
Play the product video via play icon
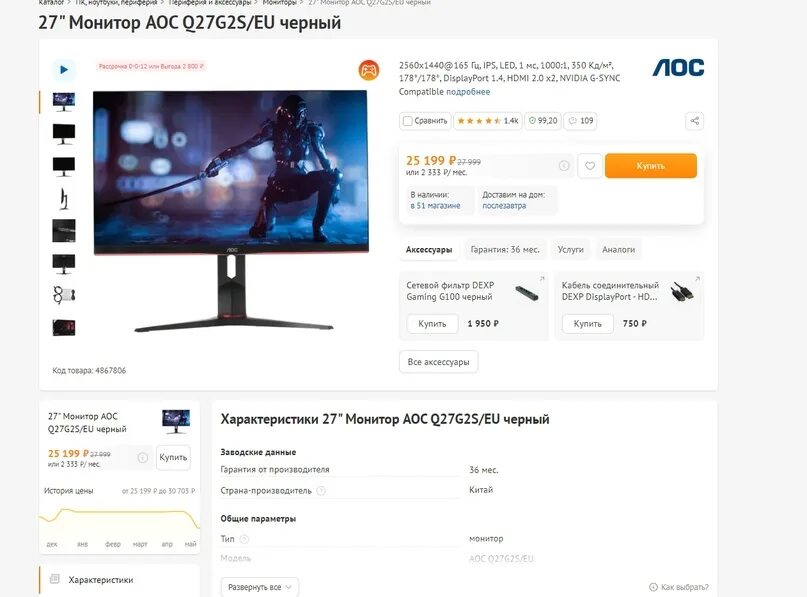click(64, 70)
